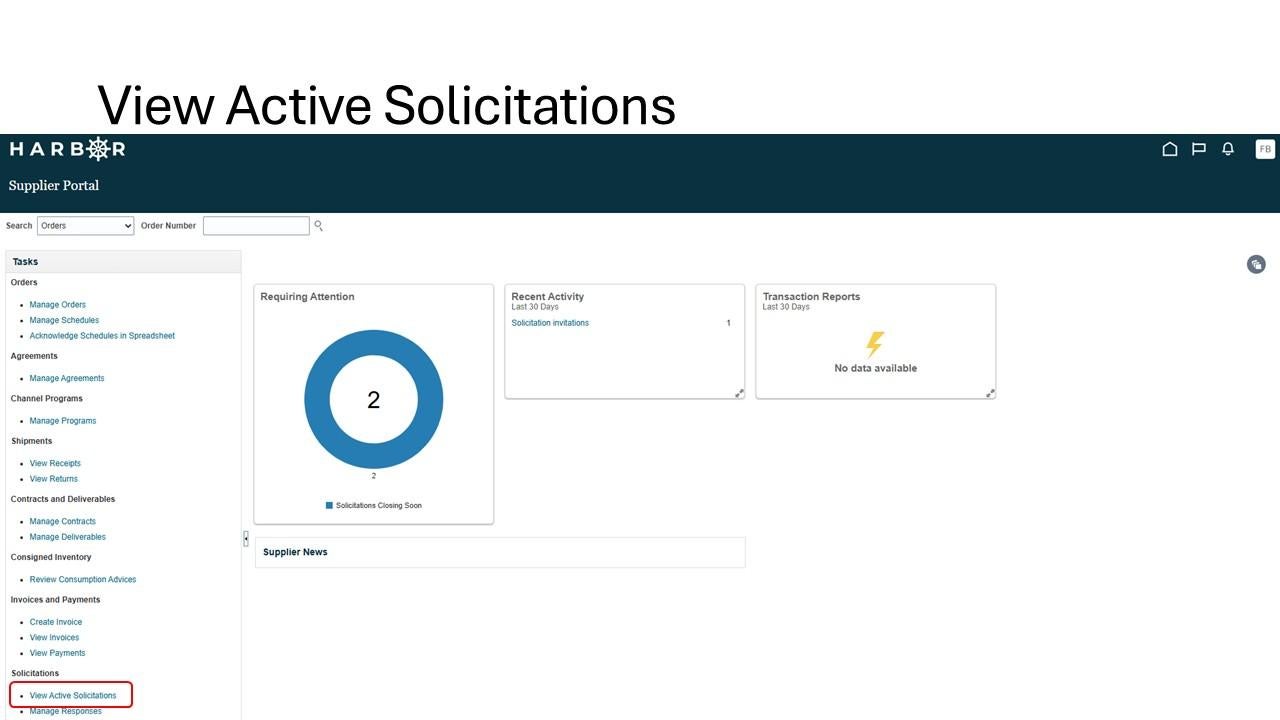This screenshot has width=1280, height=720.
Task: Open View Receipts link
Action: tap(55, 463)
